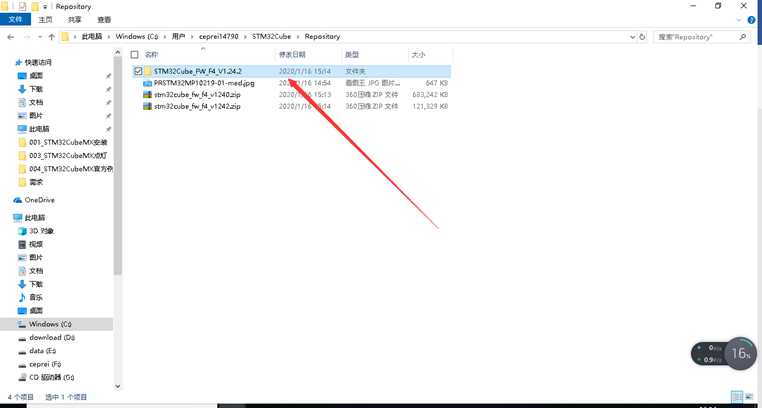The height and width of the screenshot is (408, 762).
Task: Select file PRSTM32MP10219-01-med.jpg
Action: point(204,83)
